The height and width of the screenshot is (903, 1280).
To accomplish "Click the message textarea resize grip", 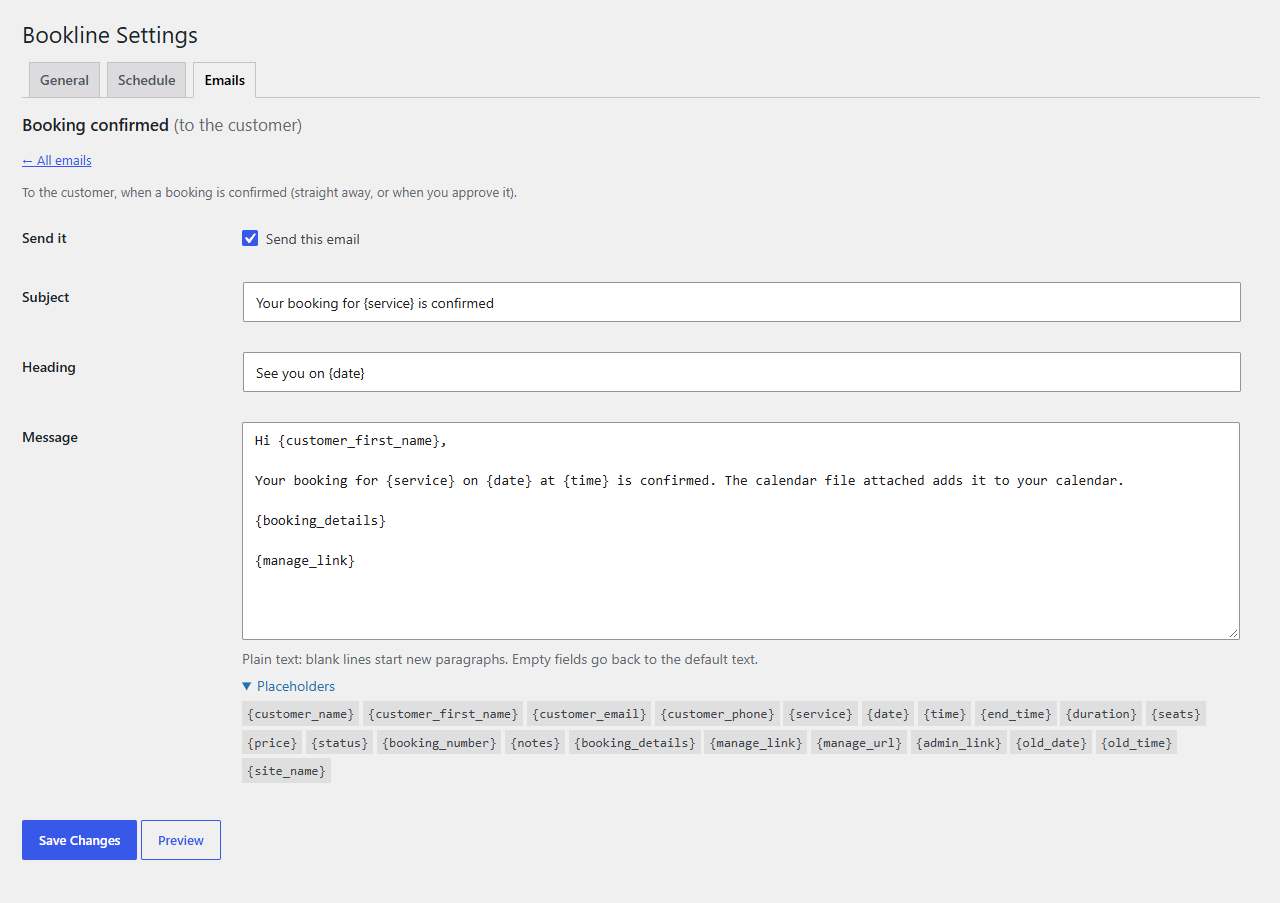I will [x=1233, y=633].
